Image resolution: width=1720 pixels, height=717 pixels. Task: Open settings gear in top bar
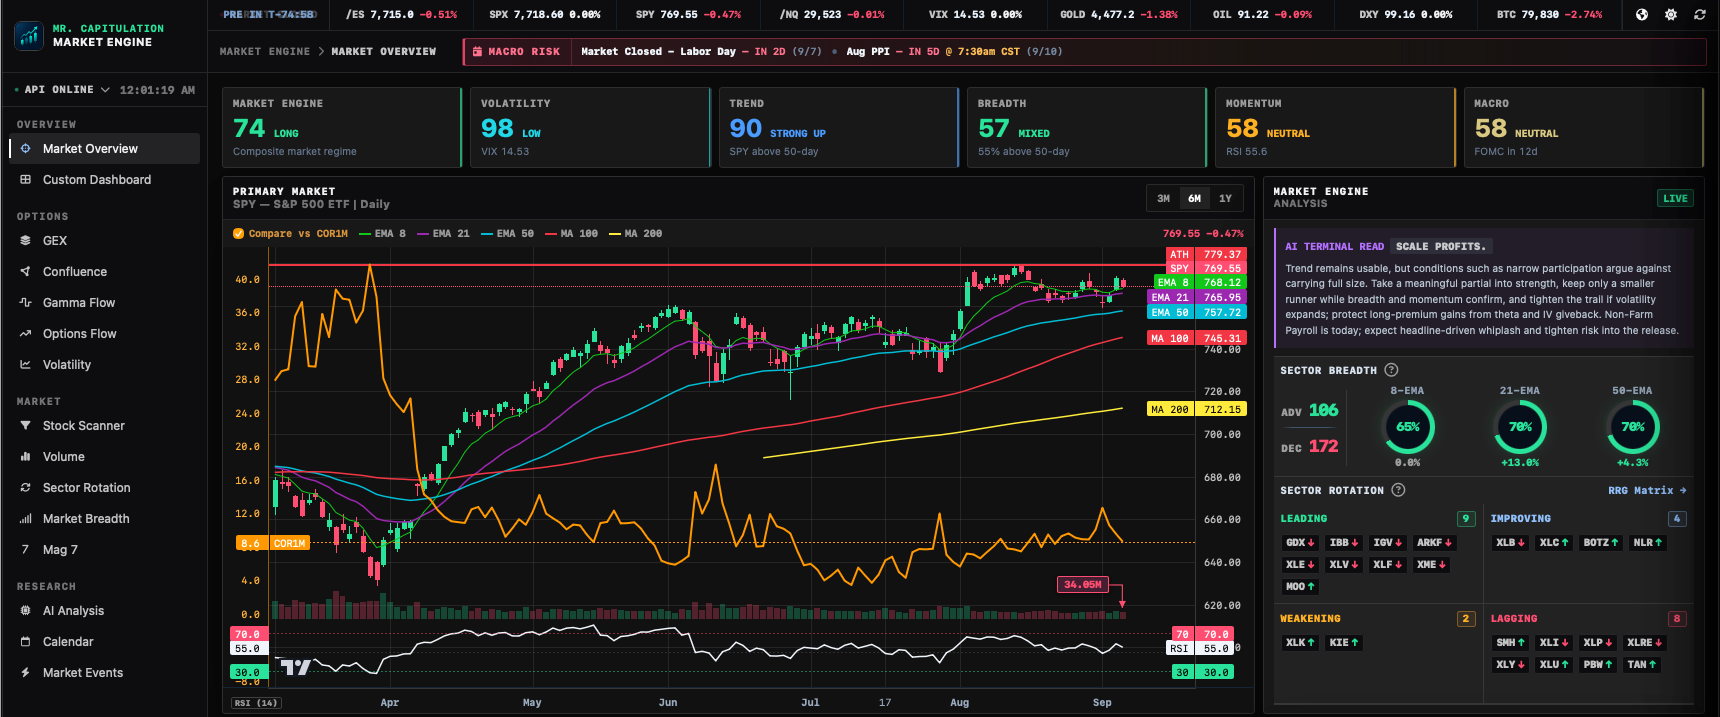[x=1670, y=14]
